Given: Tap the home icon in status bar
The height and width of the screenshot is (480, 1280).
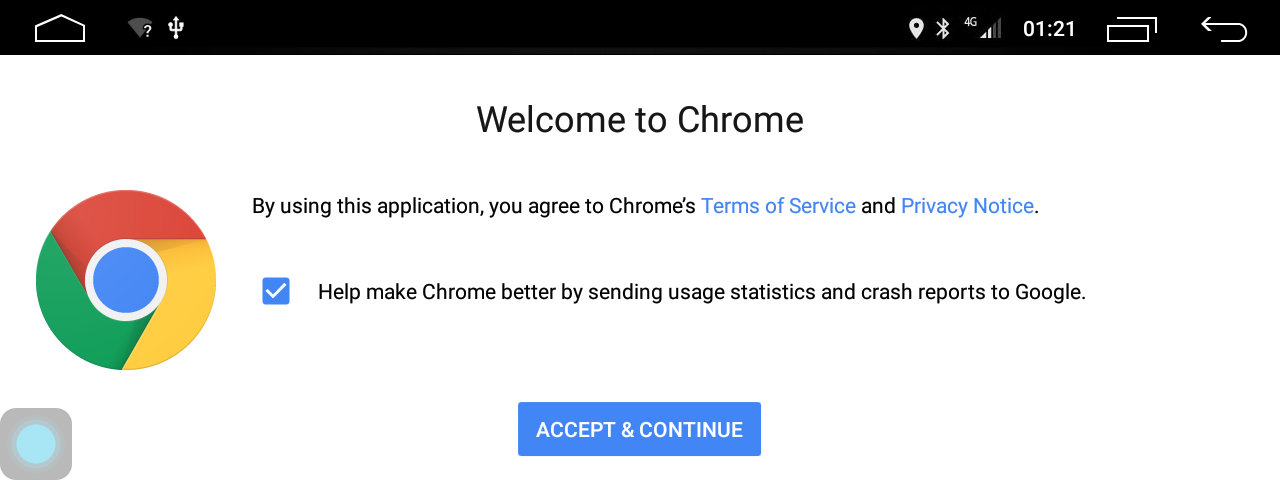Looking at the screenshot, I should point(60,29).
